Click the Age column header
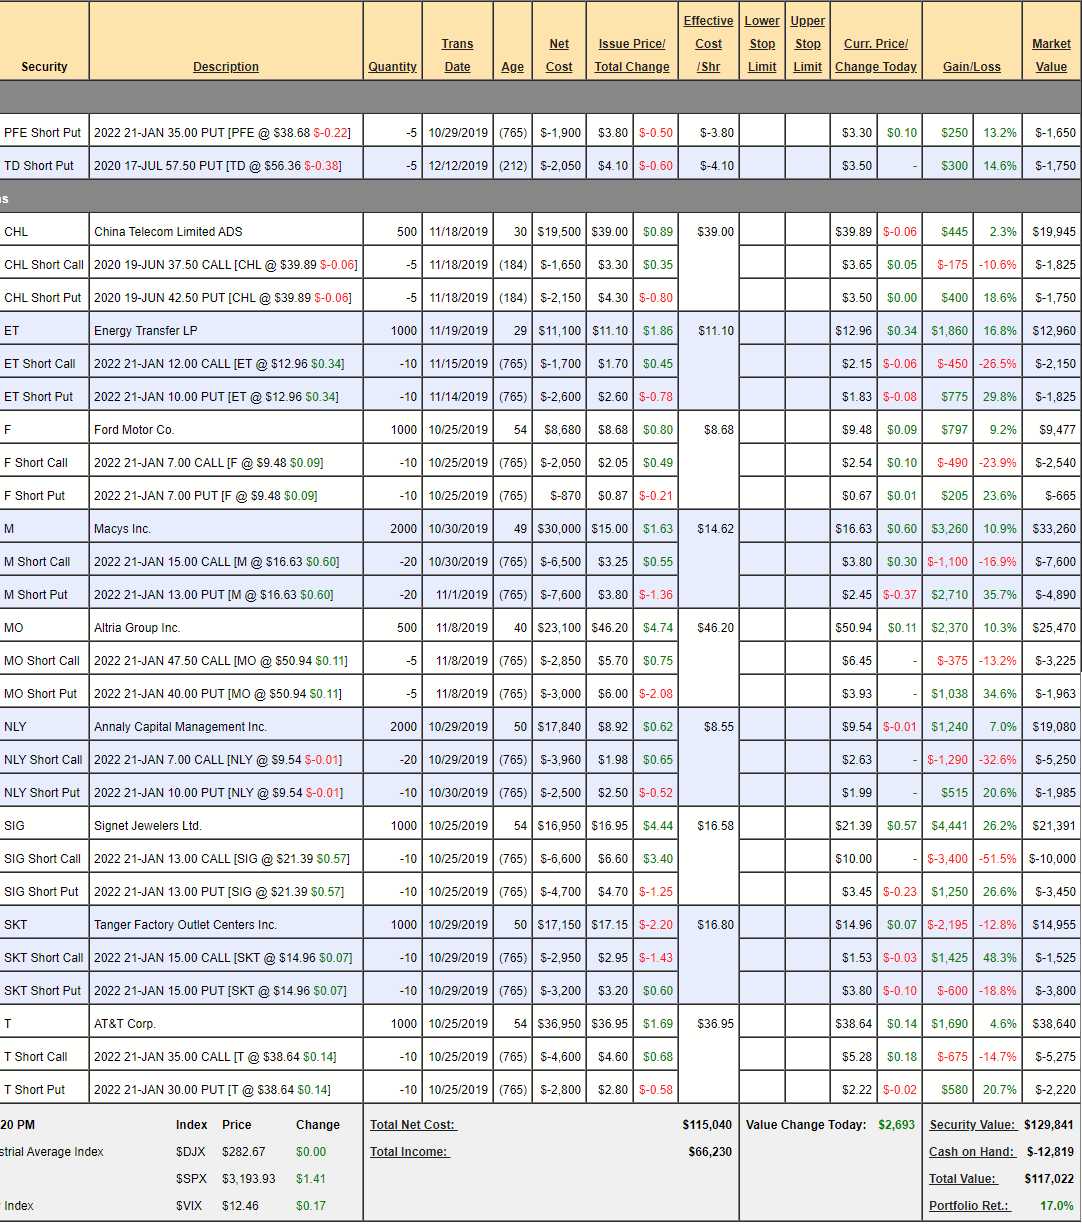 click(x=512, y=67)
